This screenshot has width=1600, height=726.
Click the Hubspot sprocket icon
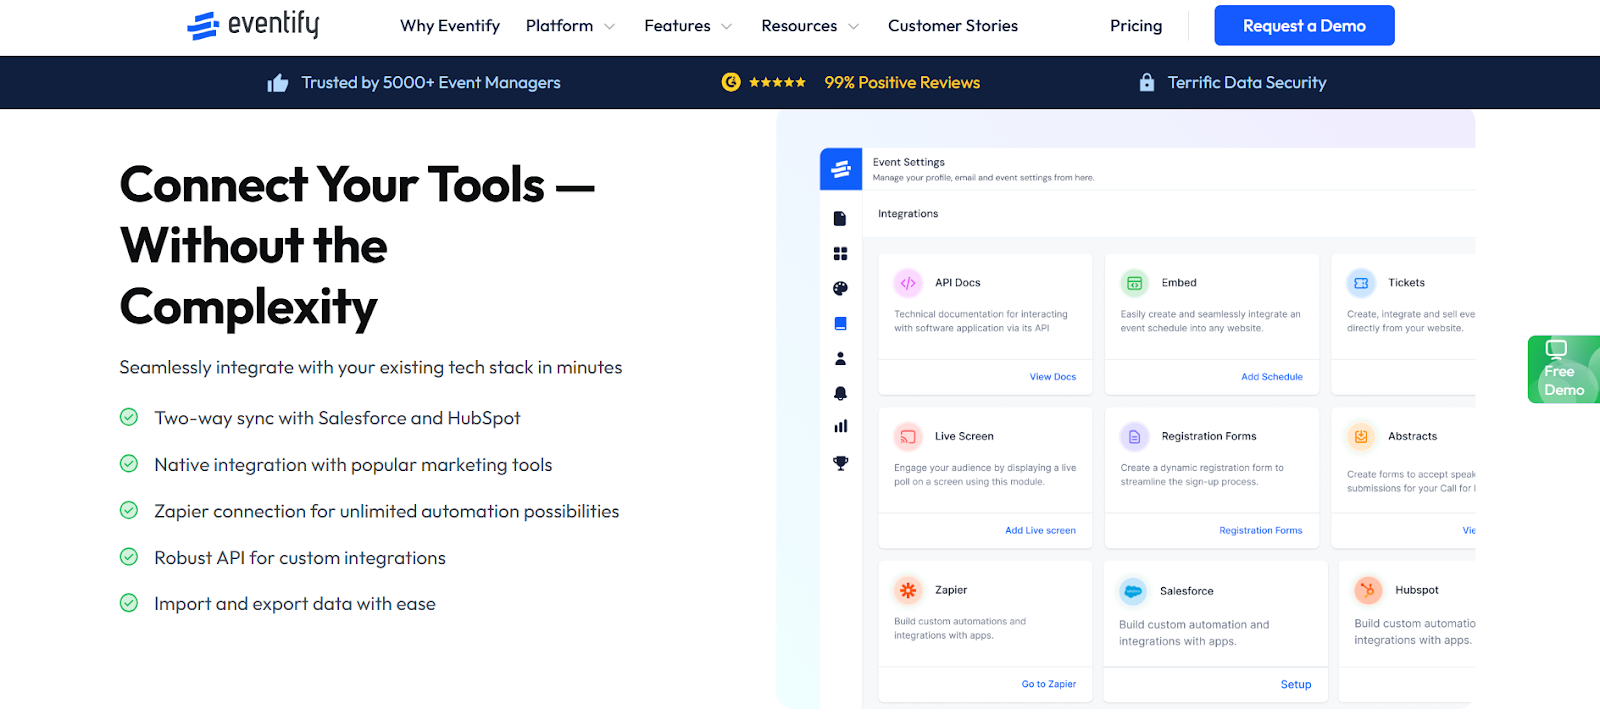[1368, 590]
